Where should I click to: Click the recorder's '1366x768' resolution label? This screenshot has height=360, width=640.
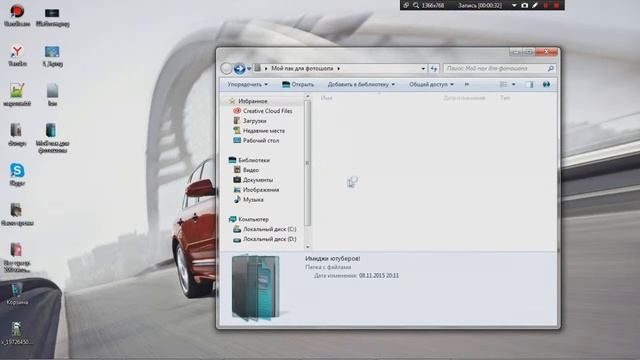[x=433, y=5]
